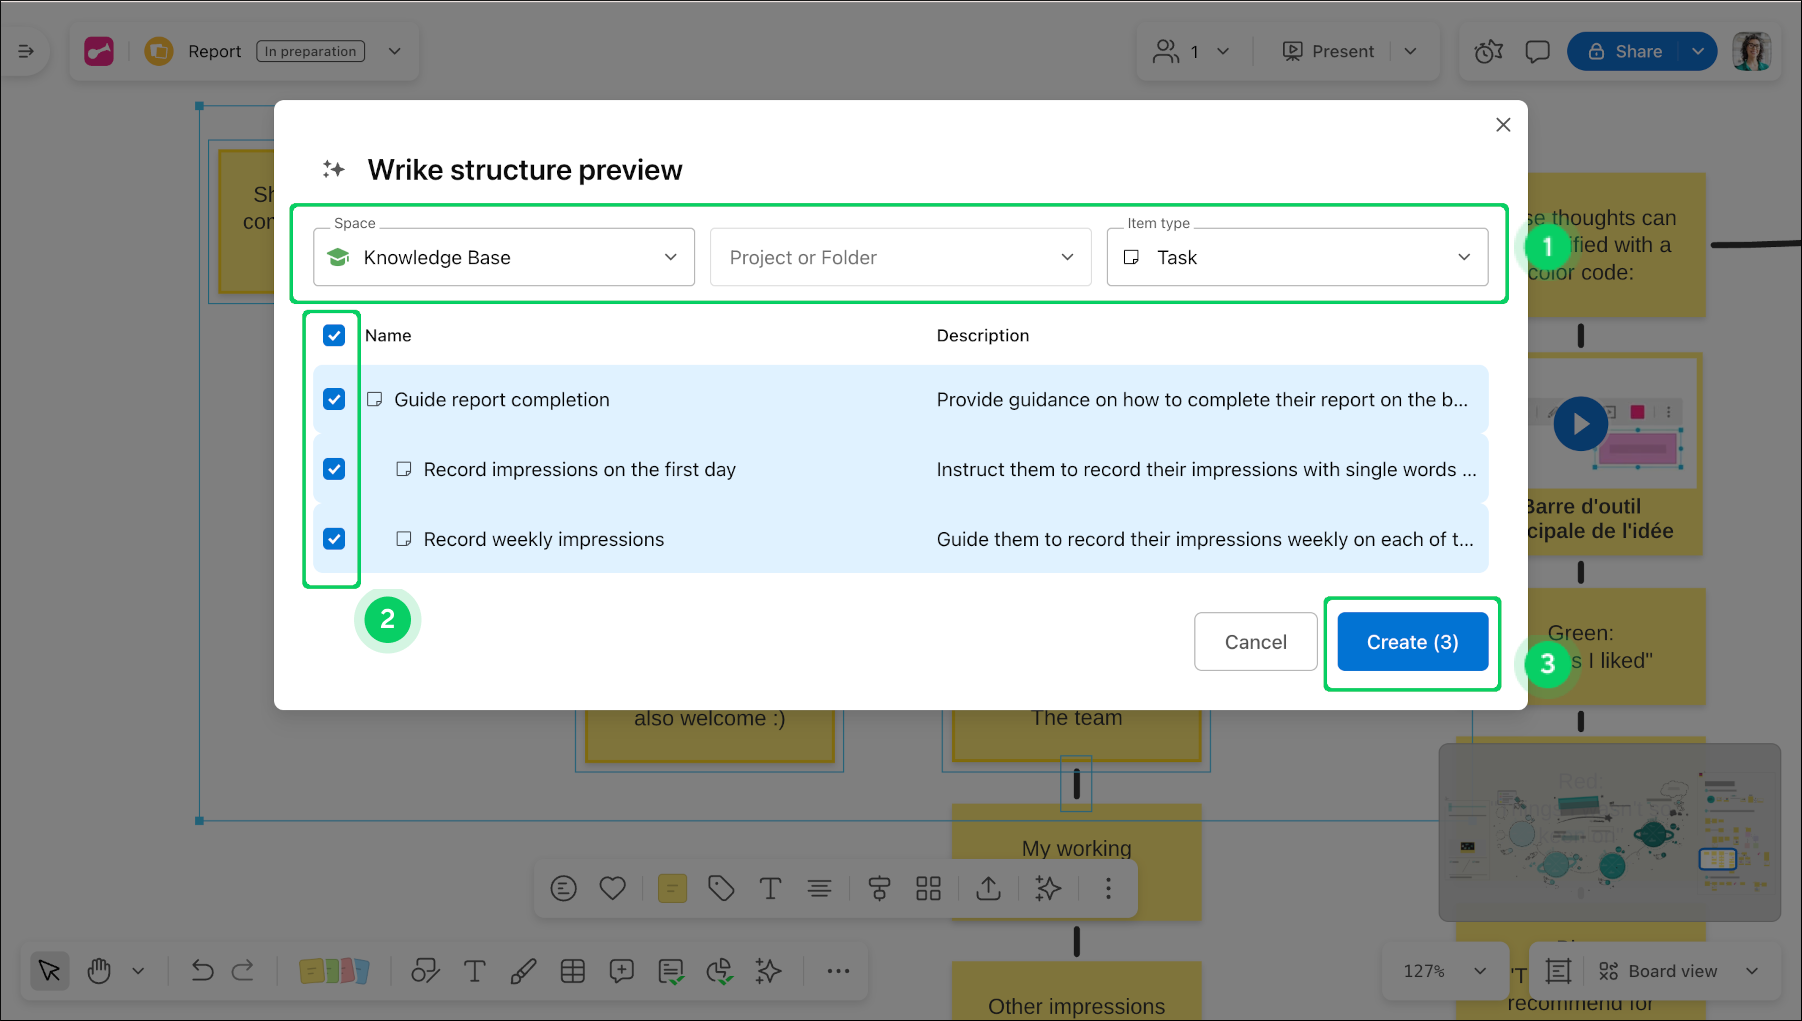Image resolution: width=1802 pixels, height=1021 pixels.
Task: Open the comments speech bubble icon
Action: (x=1537, y=52)
